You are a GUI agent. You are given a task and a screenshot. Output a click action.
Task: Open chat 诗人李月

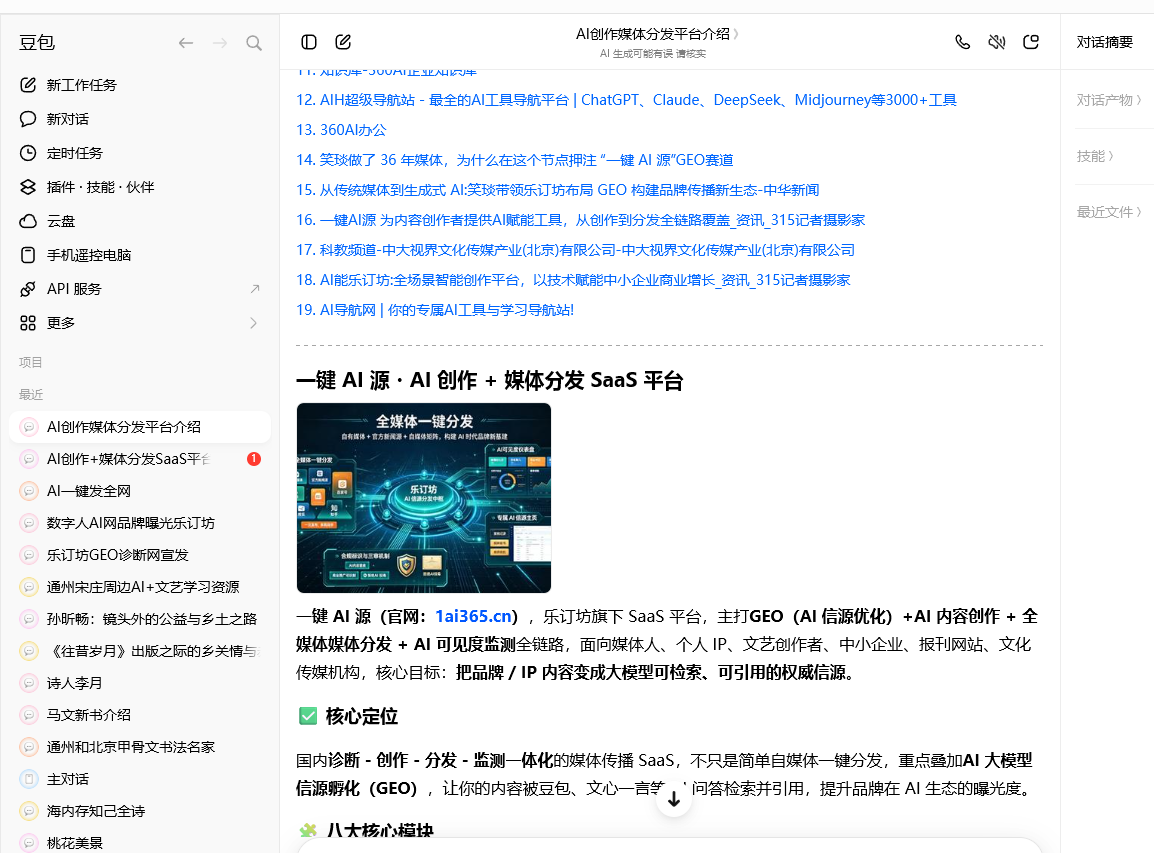140,683
